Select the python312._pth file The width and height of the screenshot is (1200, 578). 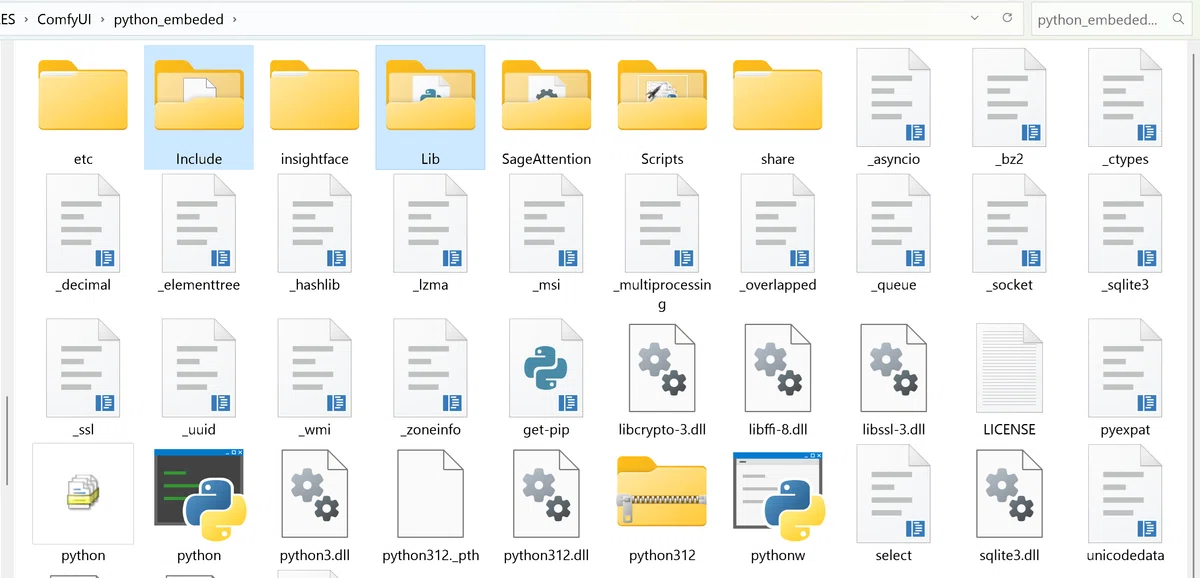[431, 504]
